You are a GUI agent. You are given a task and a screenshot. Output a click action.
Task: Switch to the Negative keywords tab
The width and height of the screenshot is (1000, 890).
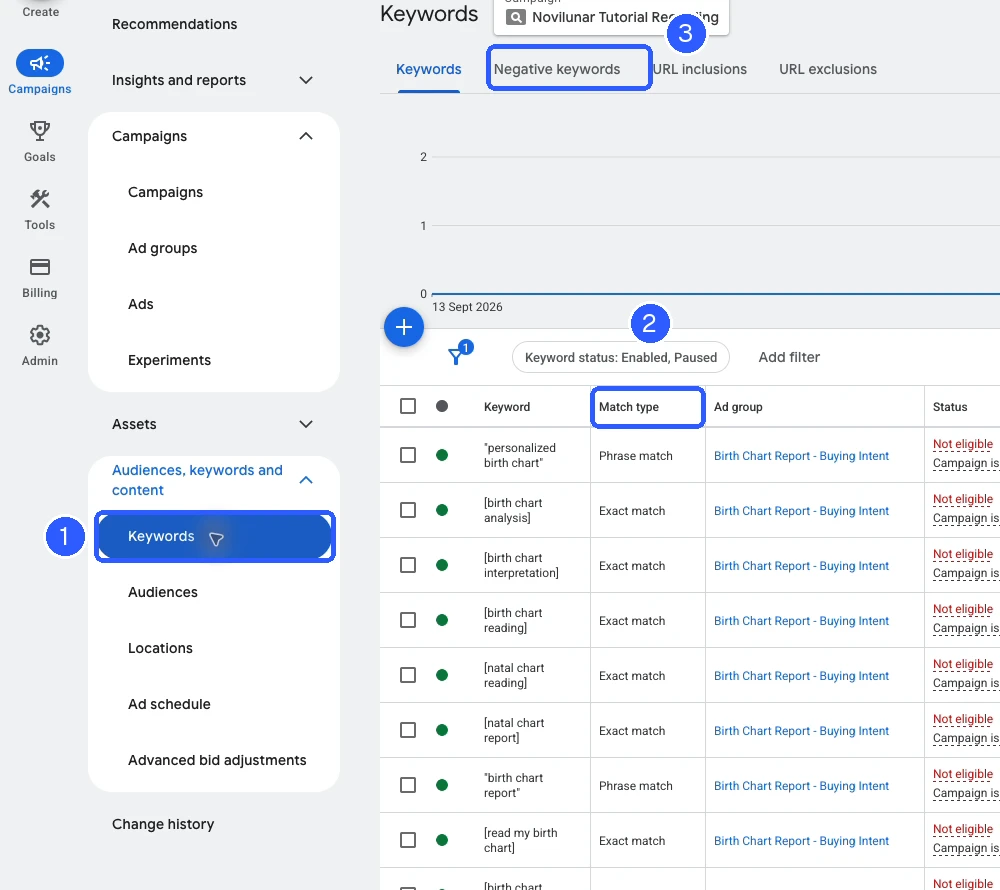click(x=557, y=69)
